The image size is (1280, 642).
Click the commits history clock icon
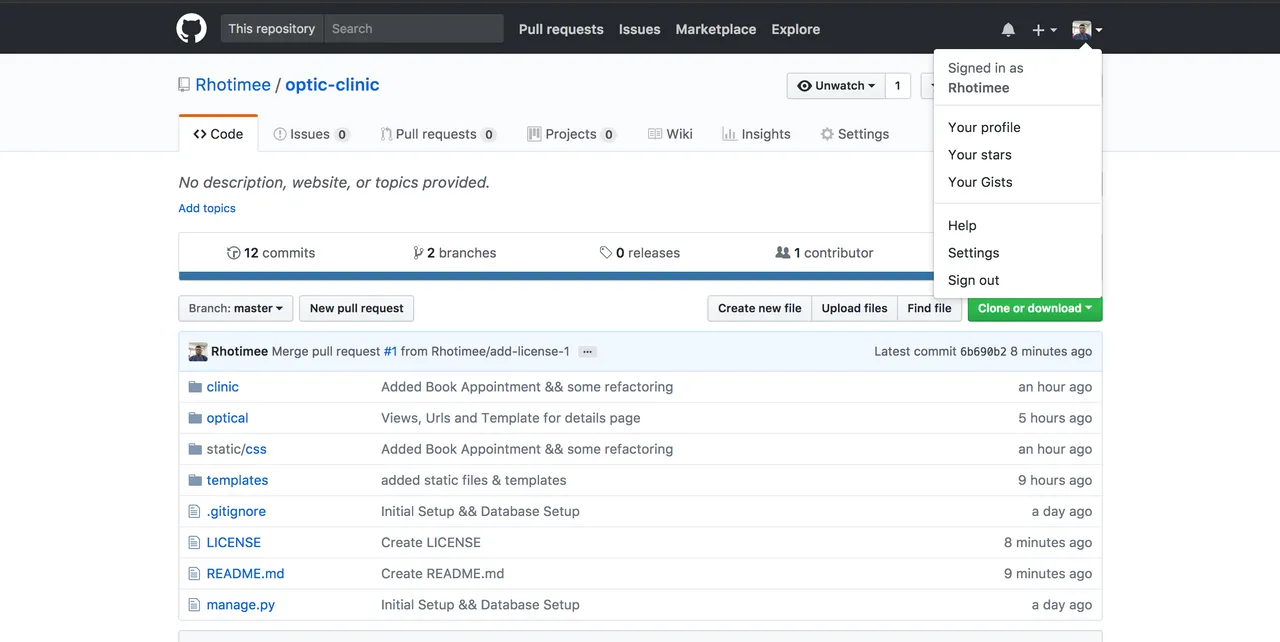pyautogui.click(x=234, y=253)
